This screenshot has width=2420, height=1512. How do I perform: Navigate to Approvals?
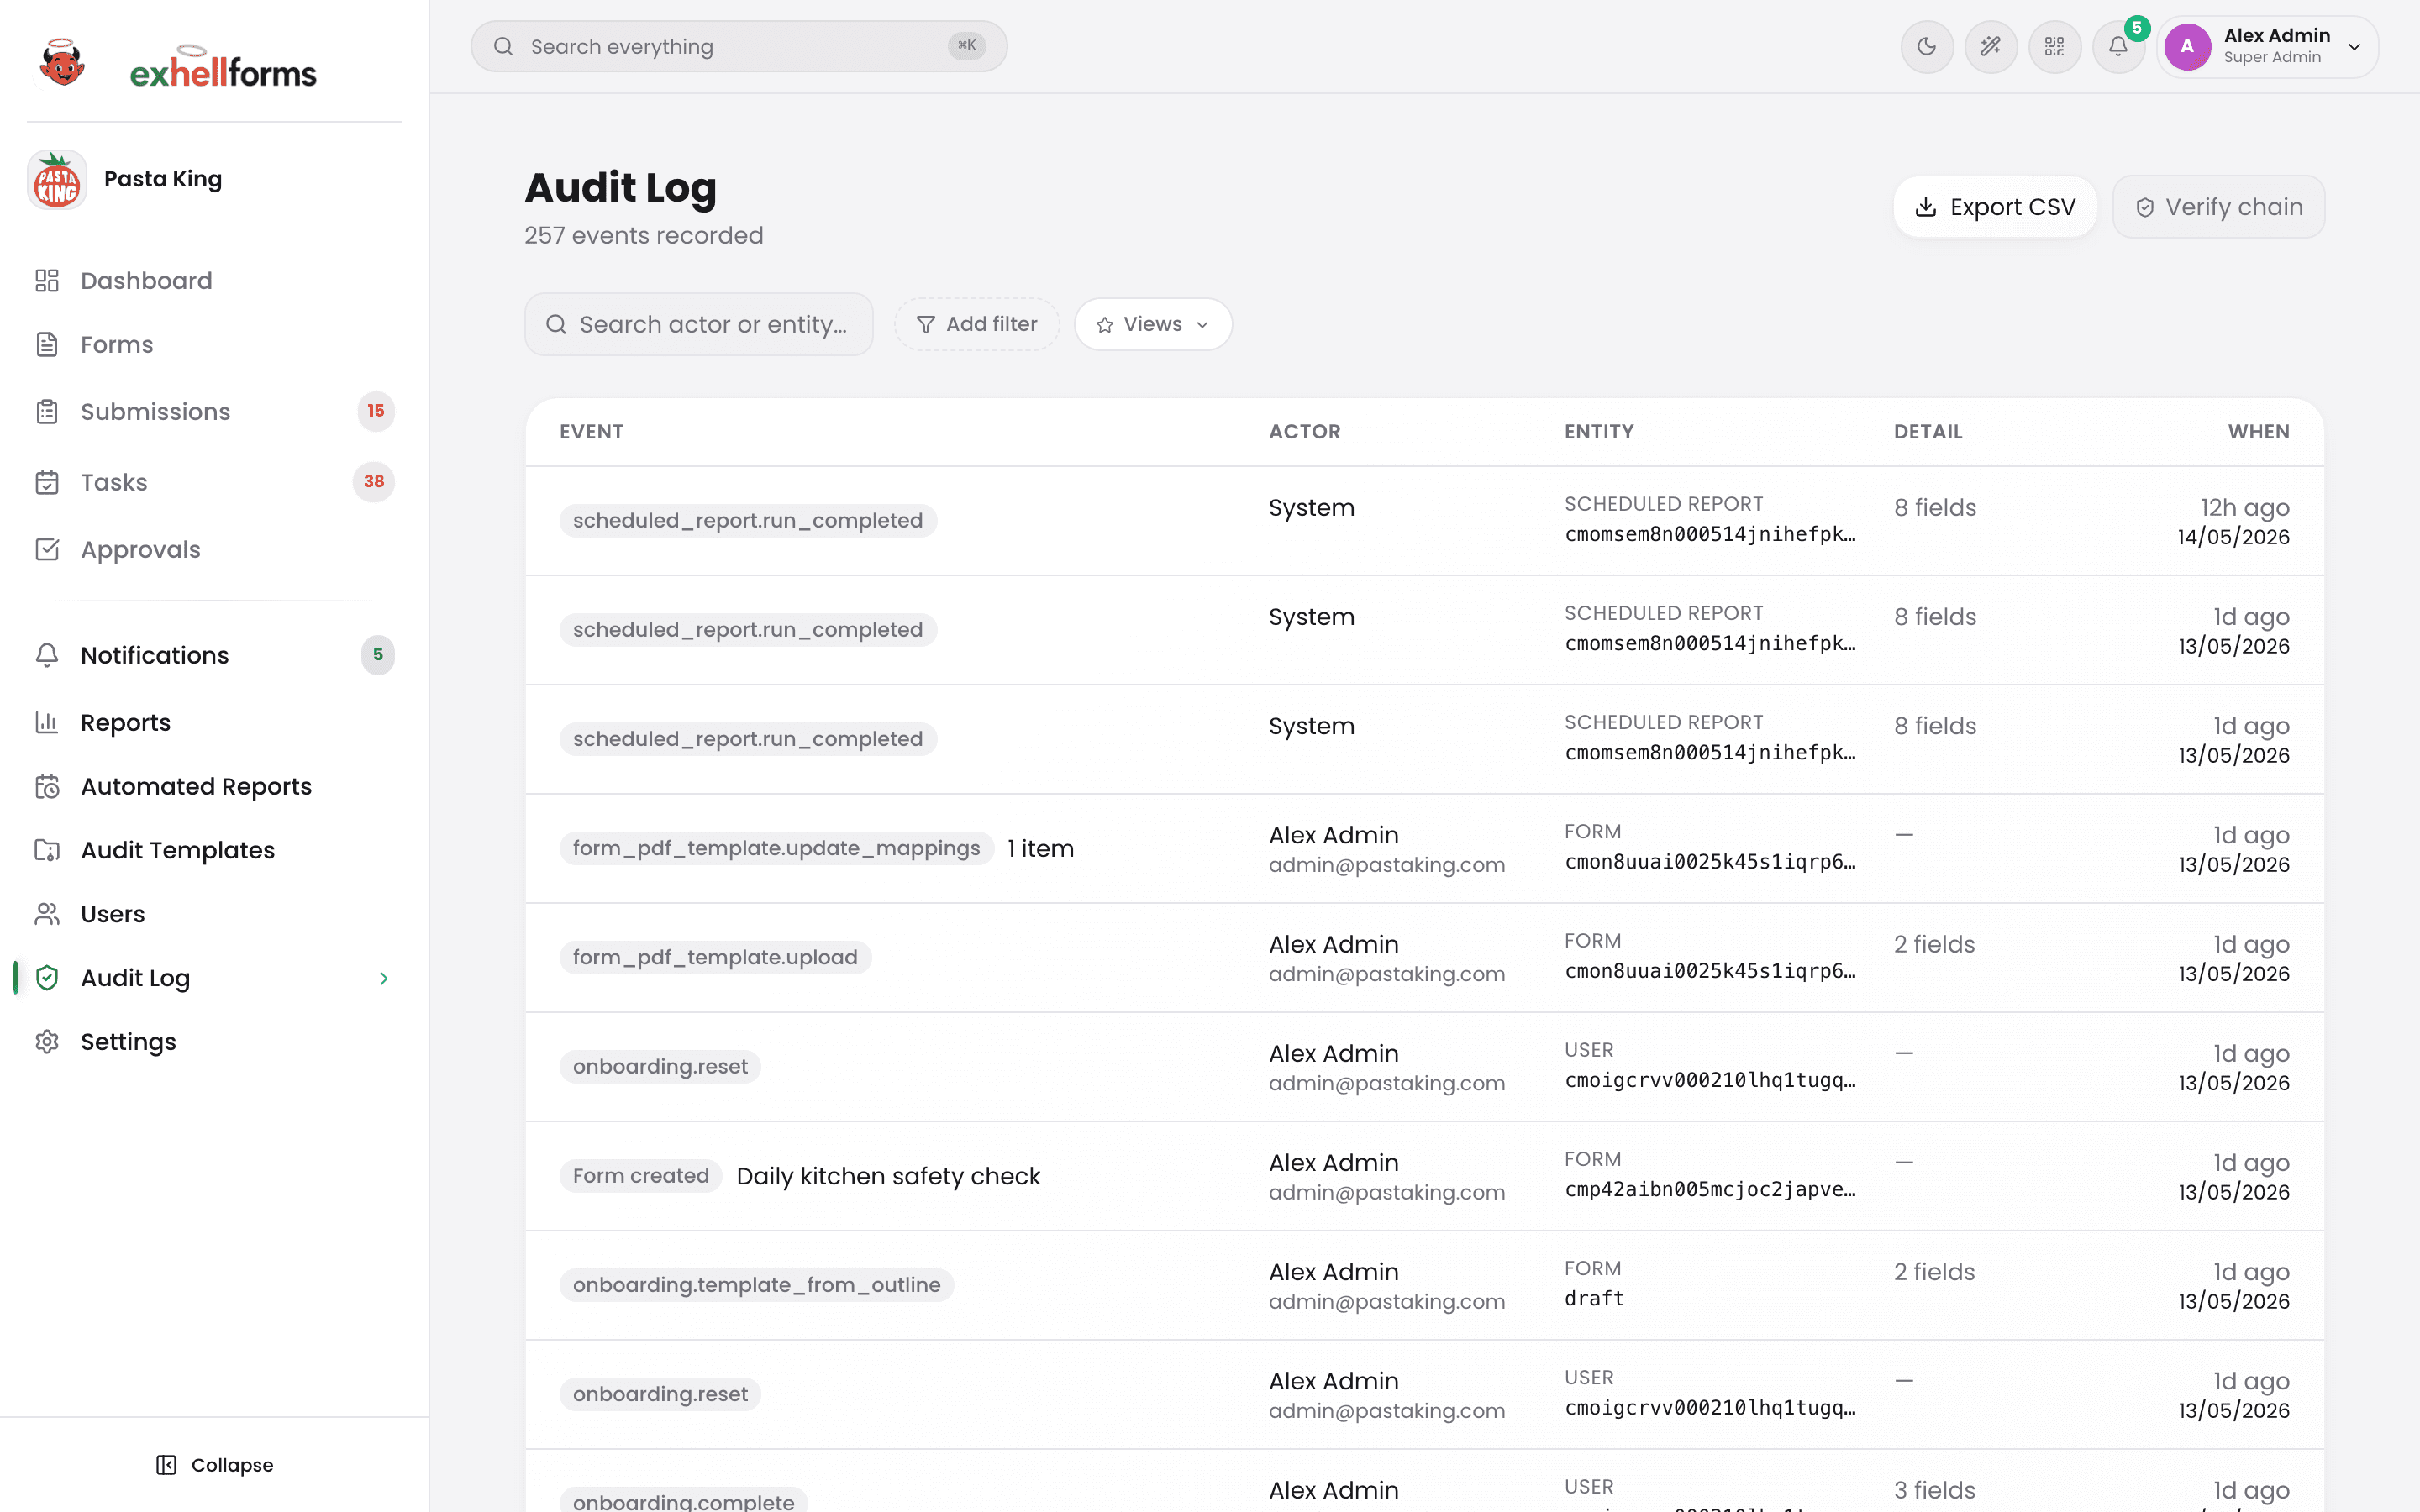tap(214, 550)
